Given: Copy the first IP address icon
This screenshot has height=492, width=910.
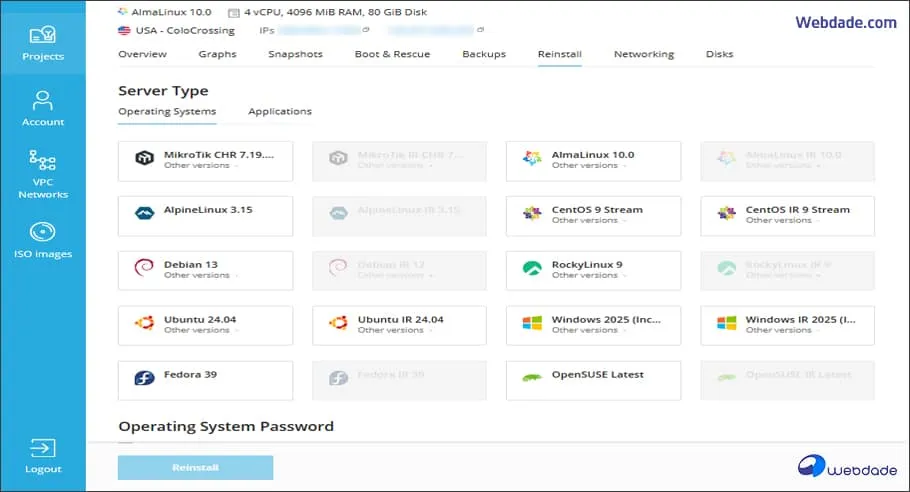Looking at the screenshot, I should 366,30.
